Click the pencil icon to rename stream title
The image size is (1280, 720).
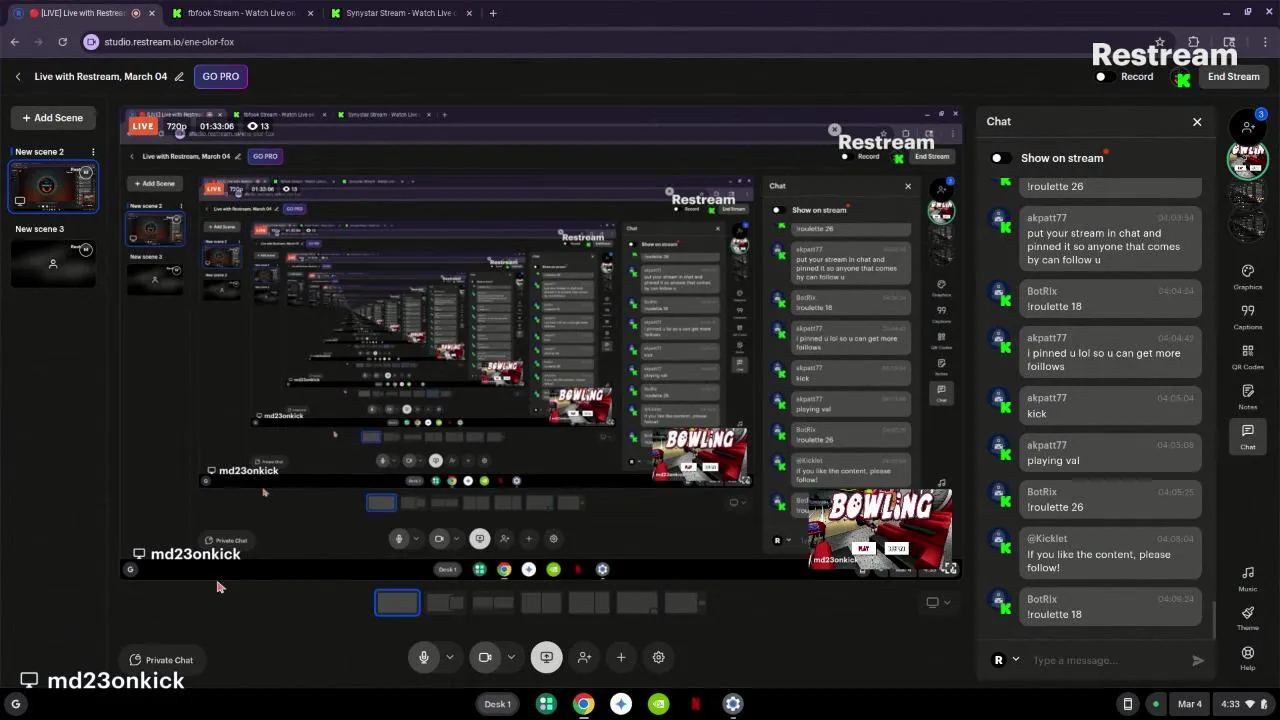point(179,77)
